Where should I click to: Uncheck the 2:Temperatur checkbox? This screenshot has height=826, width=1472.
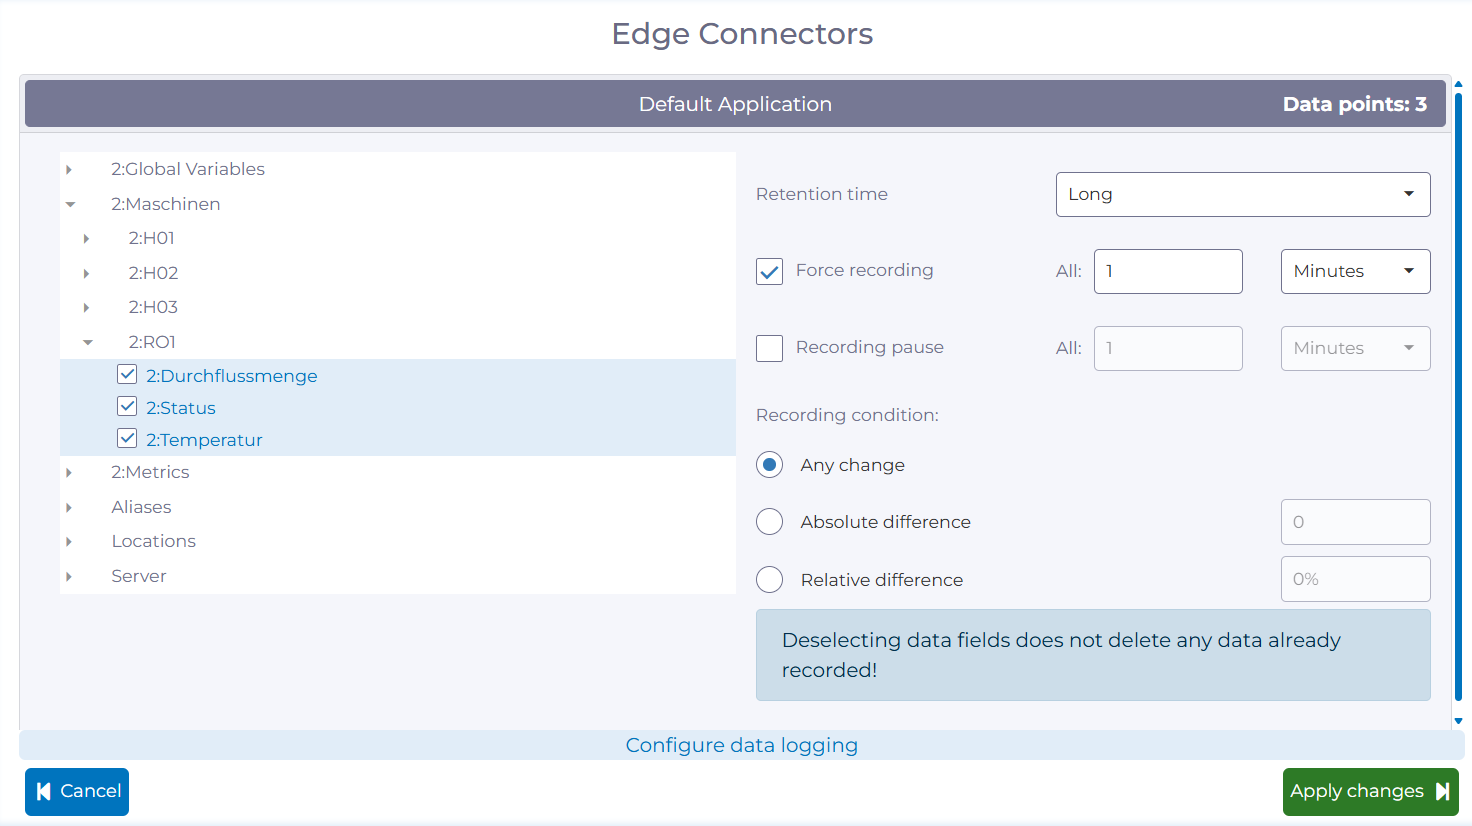[x=127, y=438]
